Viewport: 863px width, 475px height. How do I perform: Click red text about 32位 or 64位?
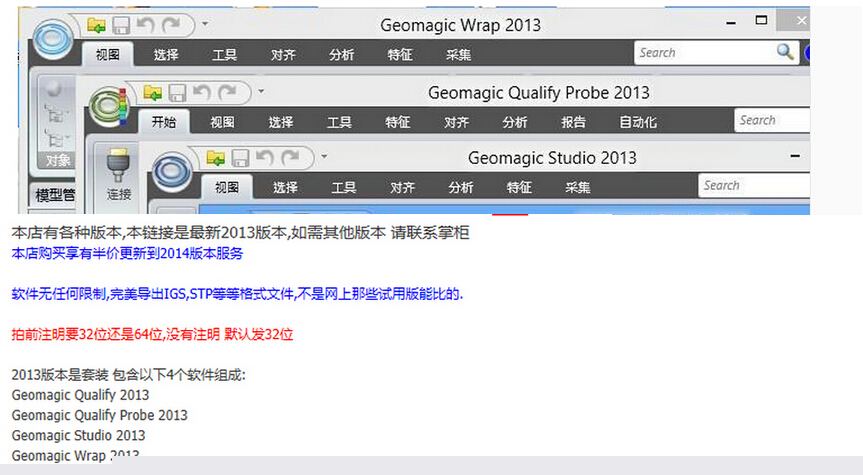tap(152, 334)
